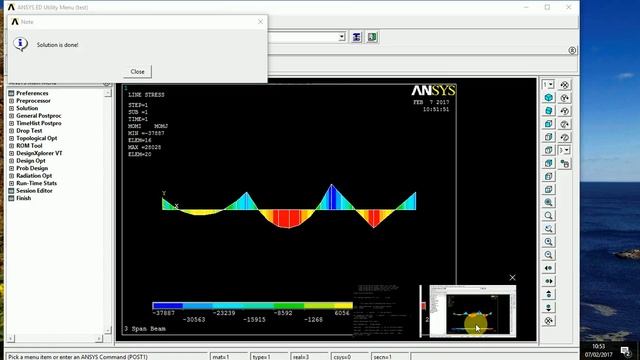The width and height of the screenshot is (640, 360).
Task: Pan the model up with the up-arrow icon
Action: point(549,294)
